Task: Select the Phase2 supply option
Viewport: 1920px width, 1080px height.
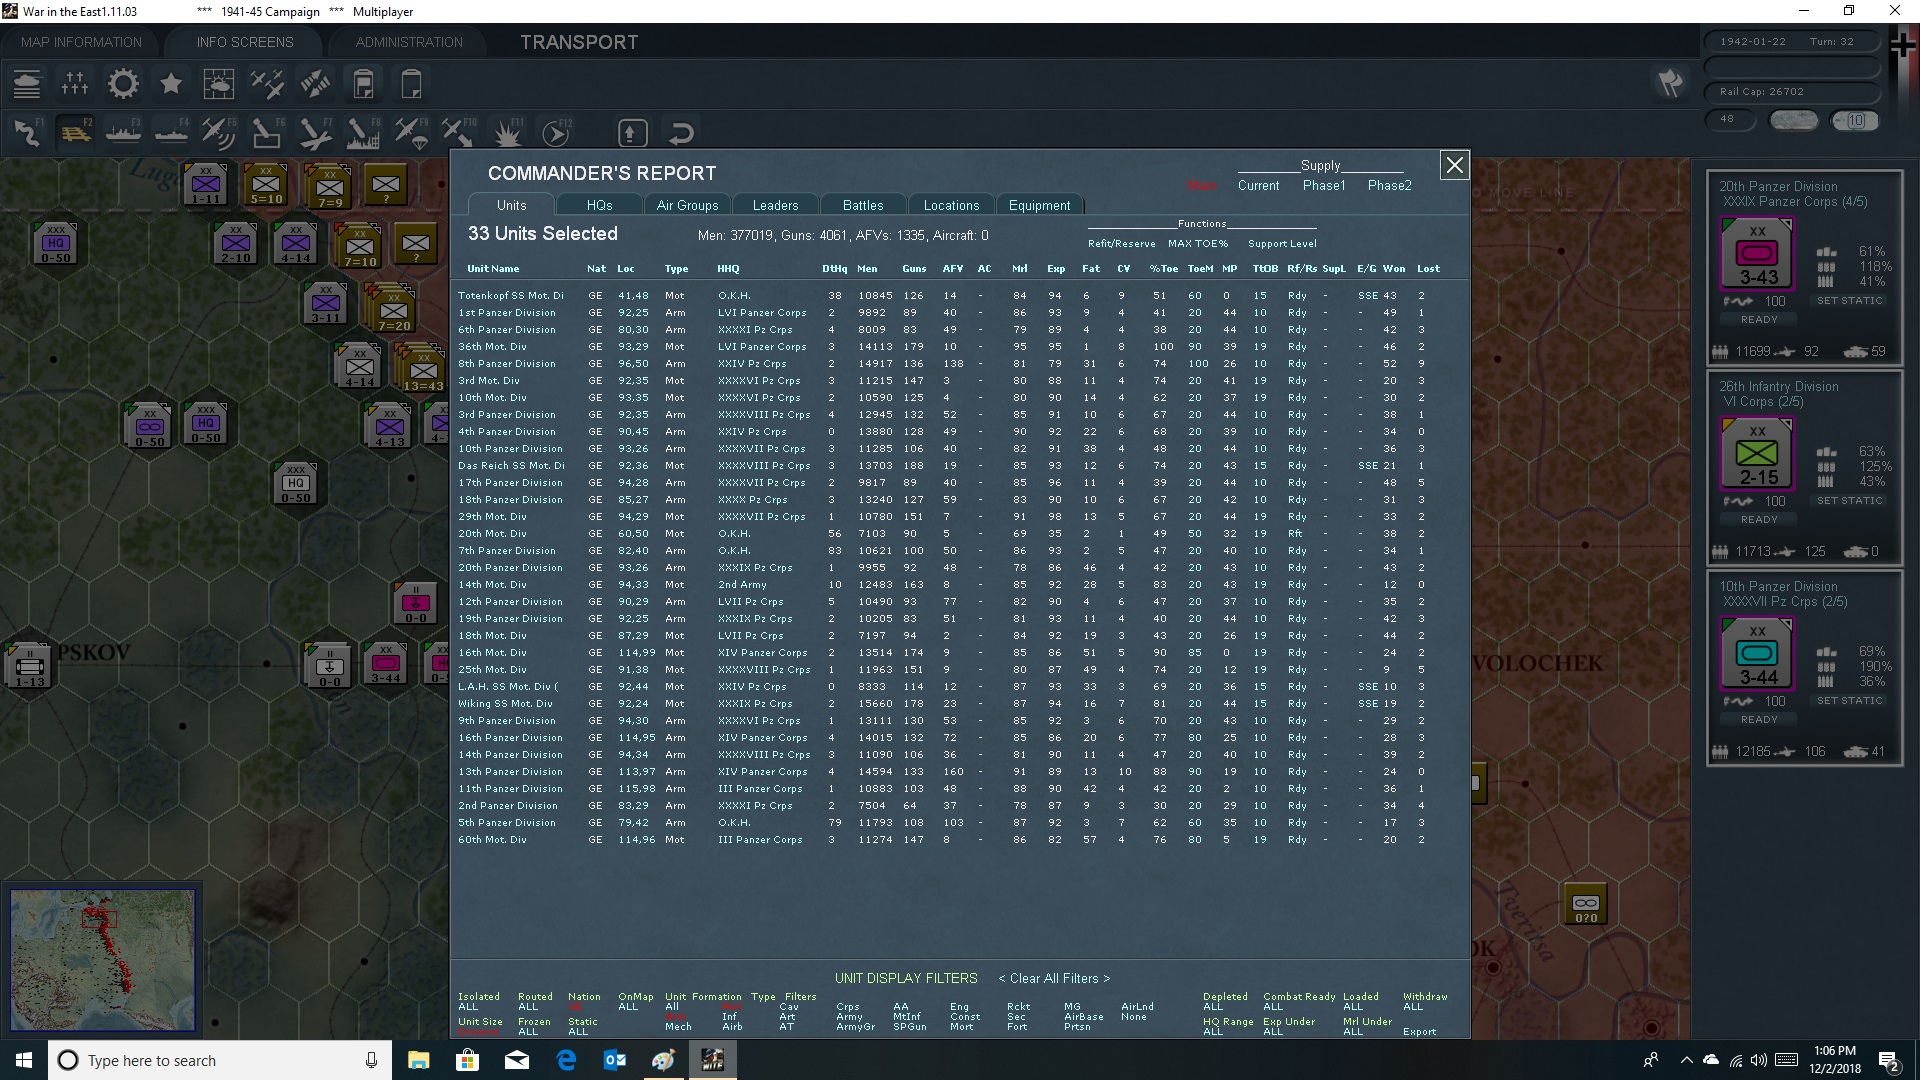Action: tap(1389, 185)
